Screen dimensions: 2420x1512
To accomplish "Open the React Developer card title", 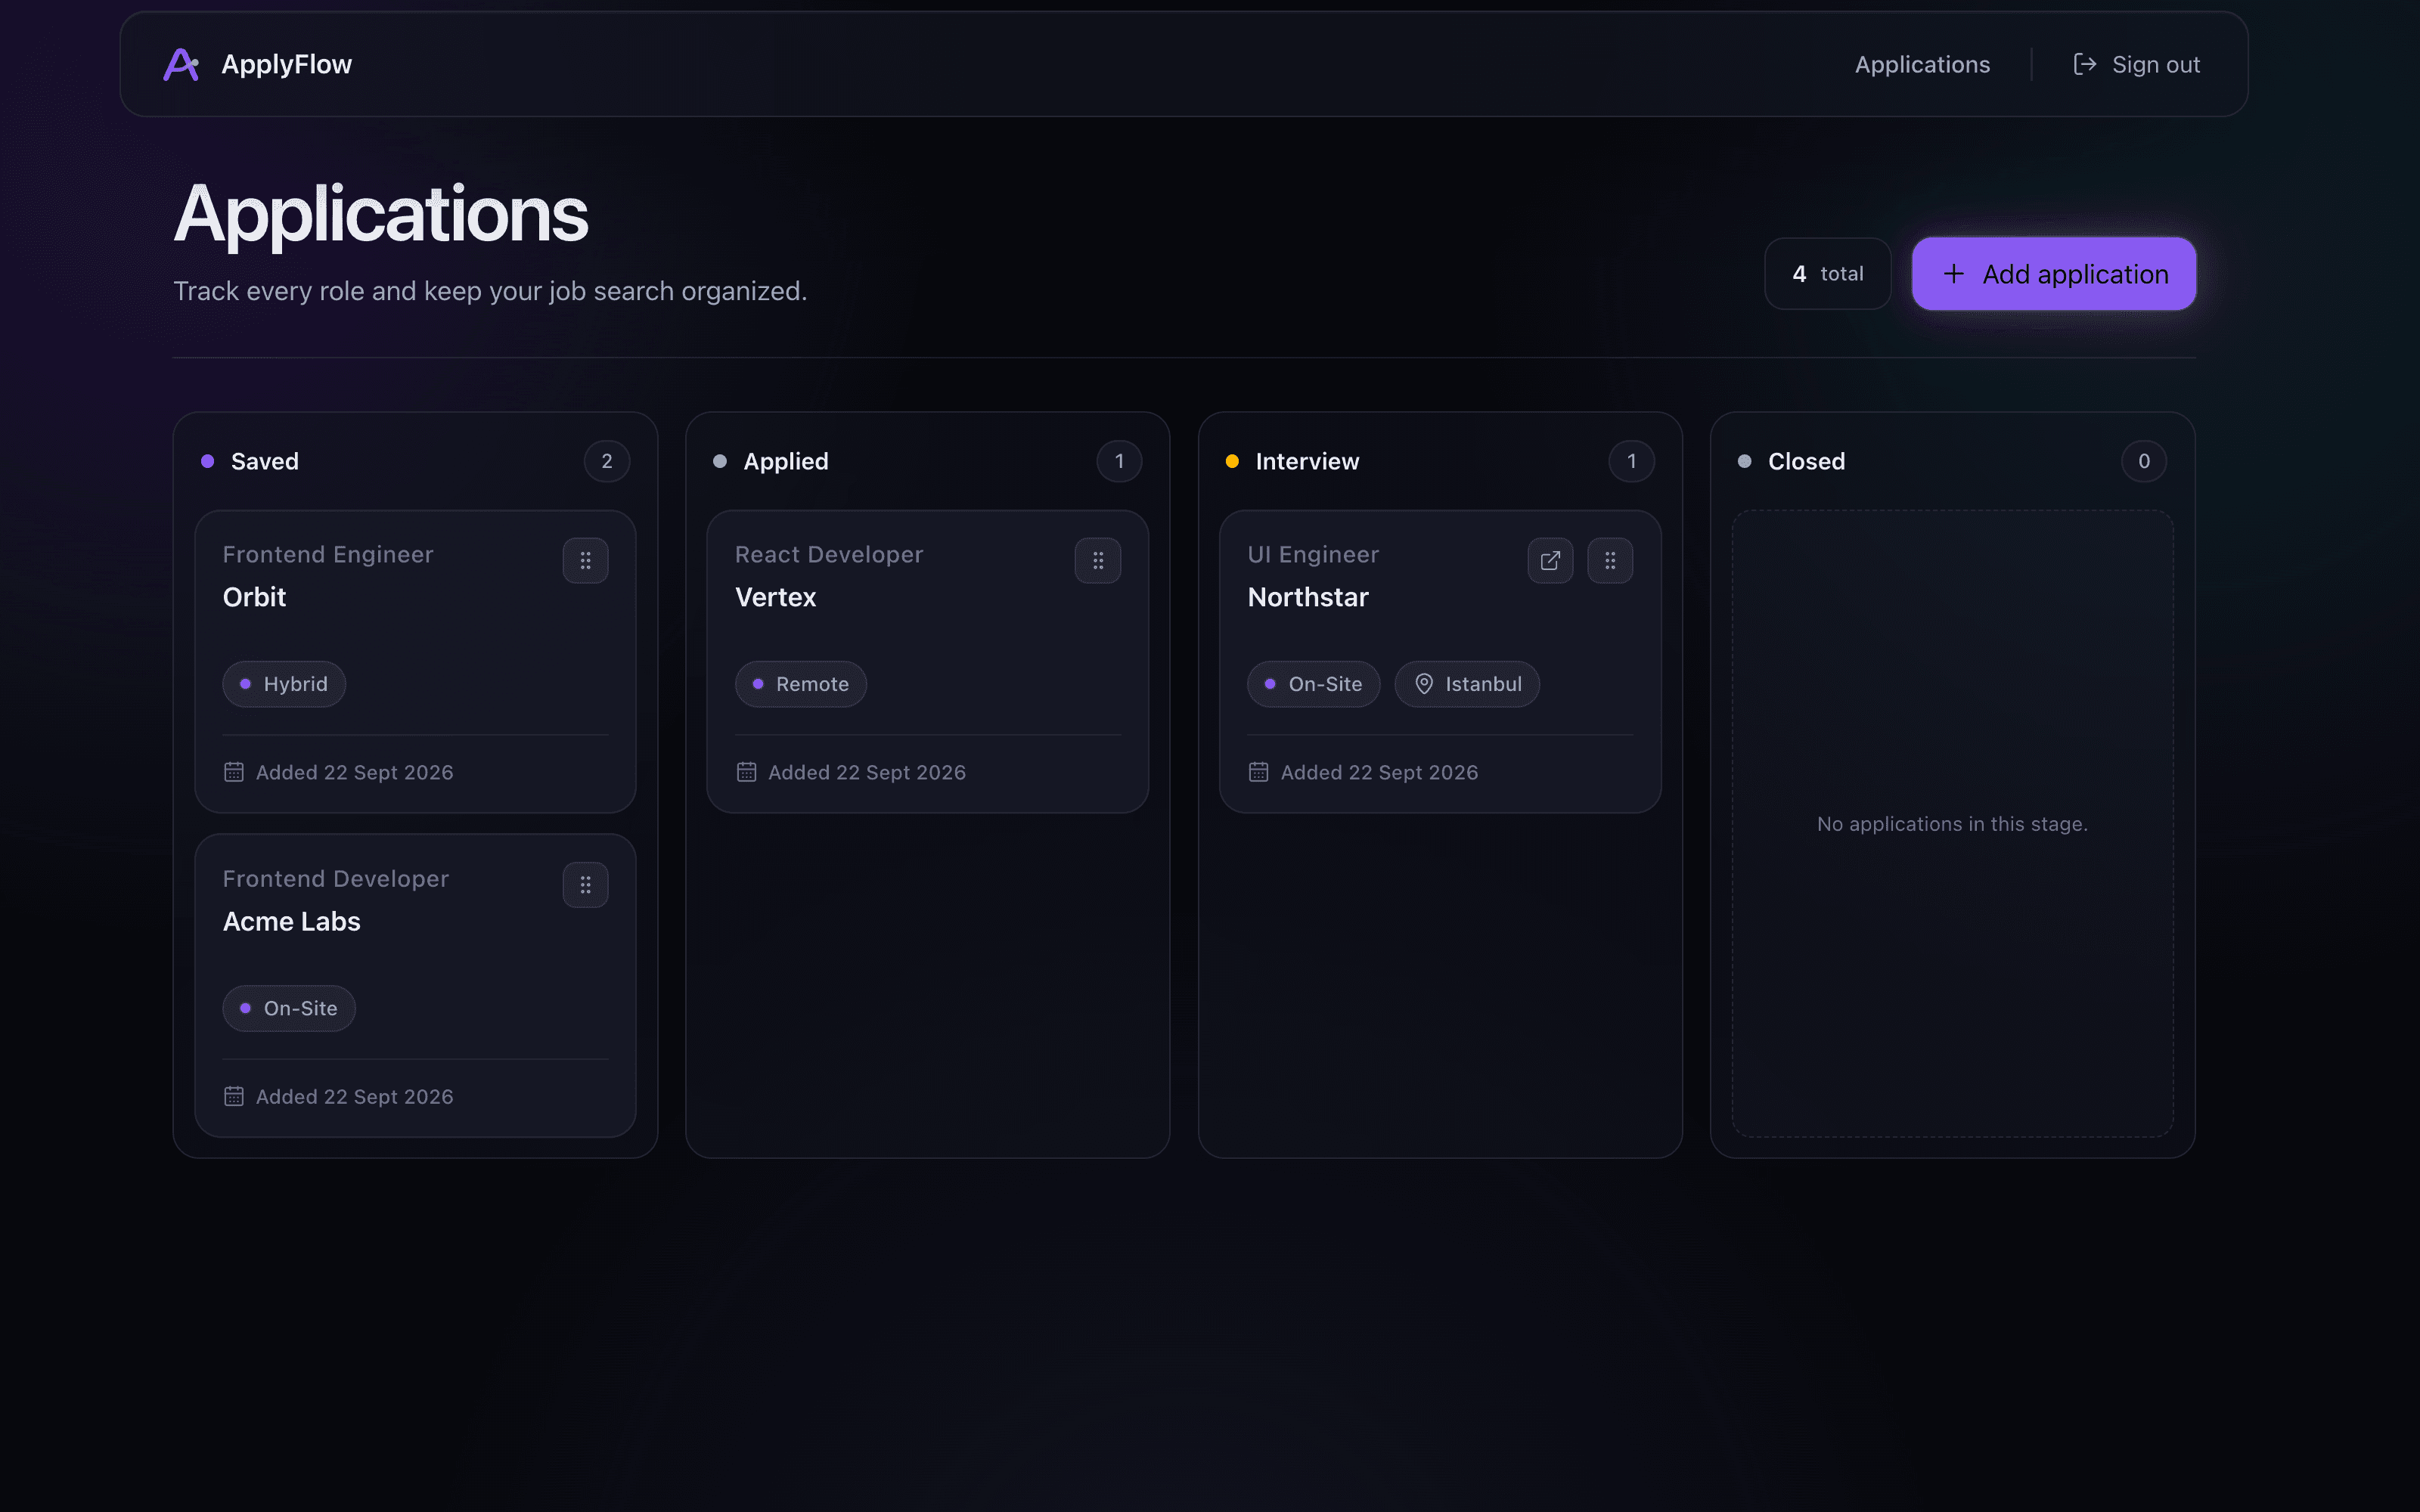I will [828, 554].
